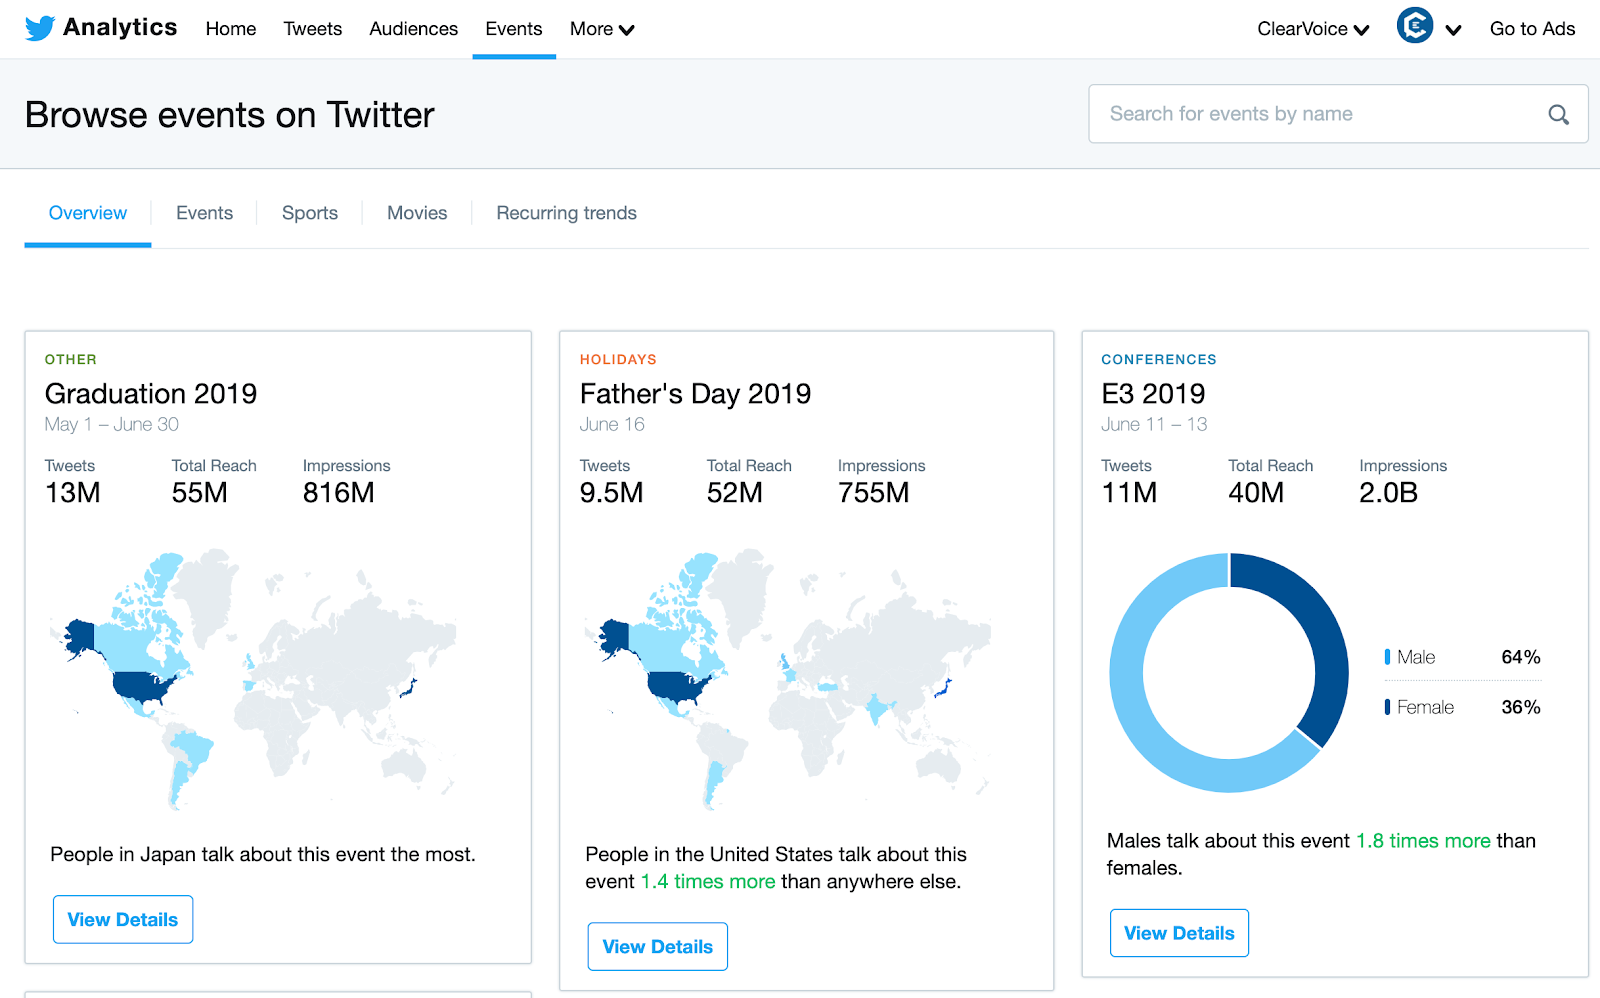Click the E3 2019 title
Viewport: 1600px width, 998px height.
pyautogui.click(x=1153, y=393)
